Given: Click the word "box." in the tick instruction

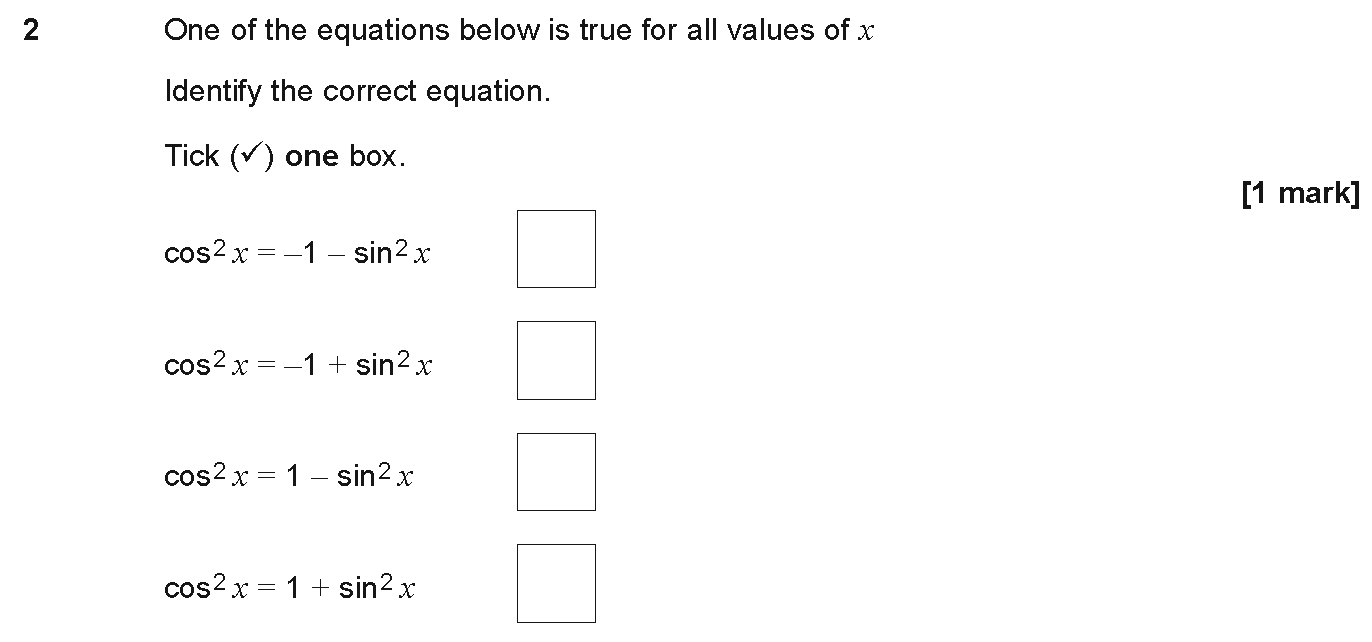Looking at the screenshot, I should coord(377,157).
